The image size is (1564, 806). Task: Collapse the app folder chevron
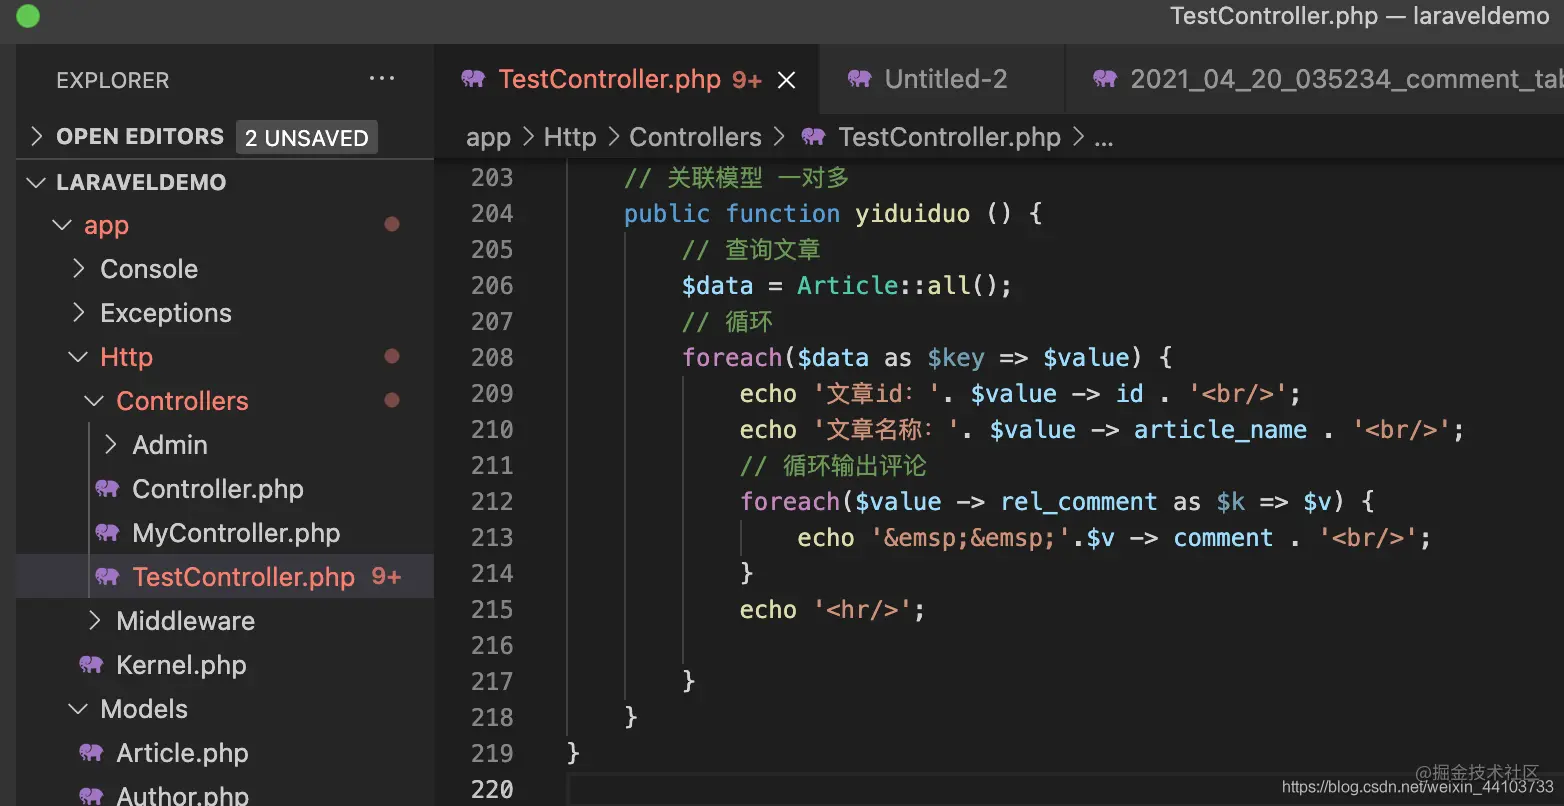(x=62, y=226)
